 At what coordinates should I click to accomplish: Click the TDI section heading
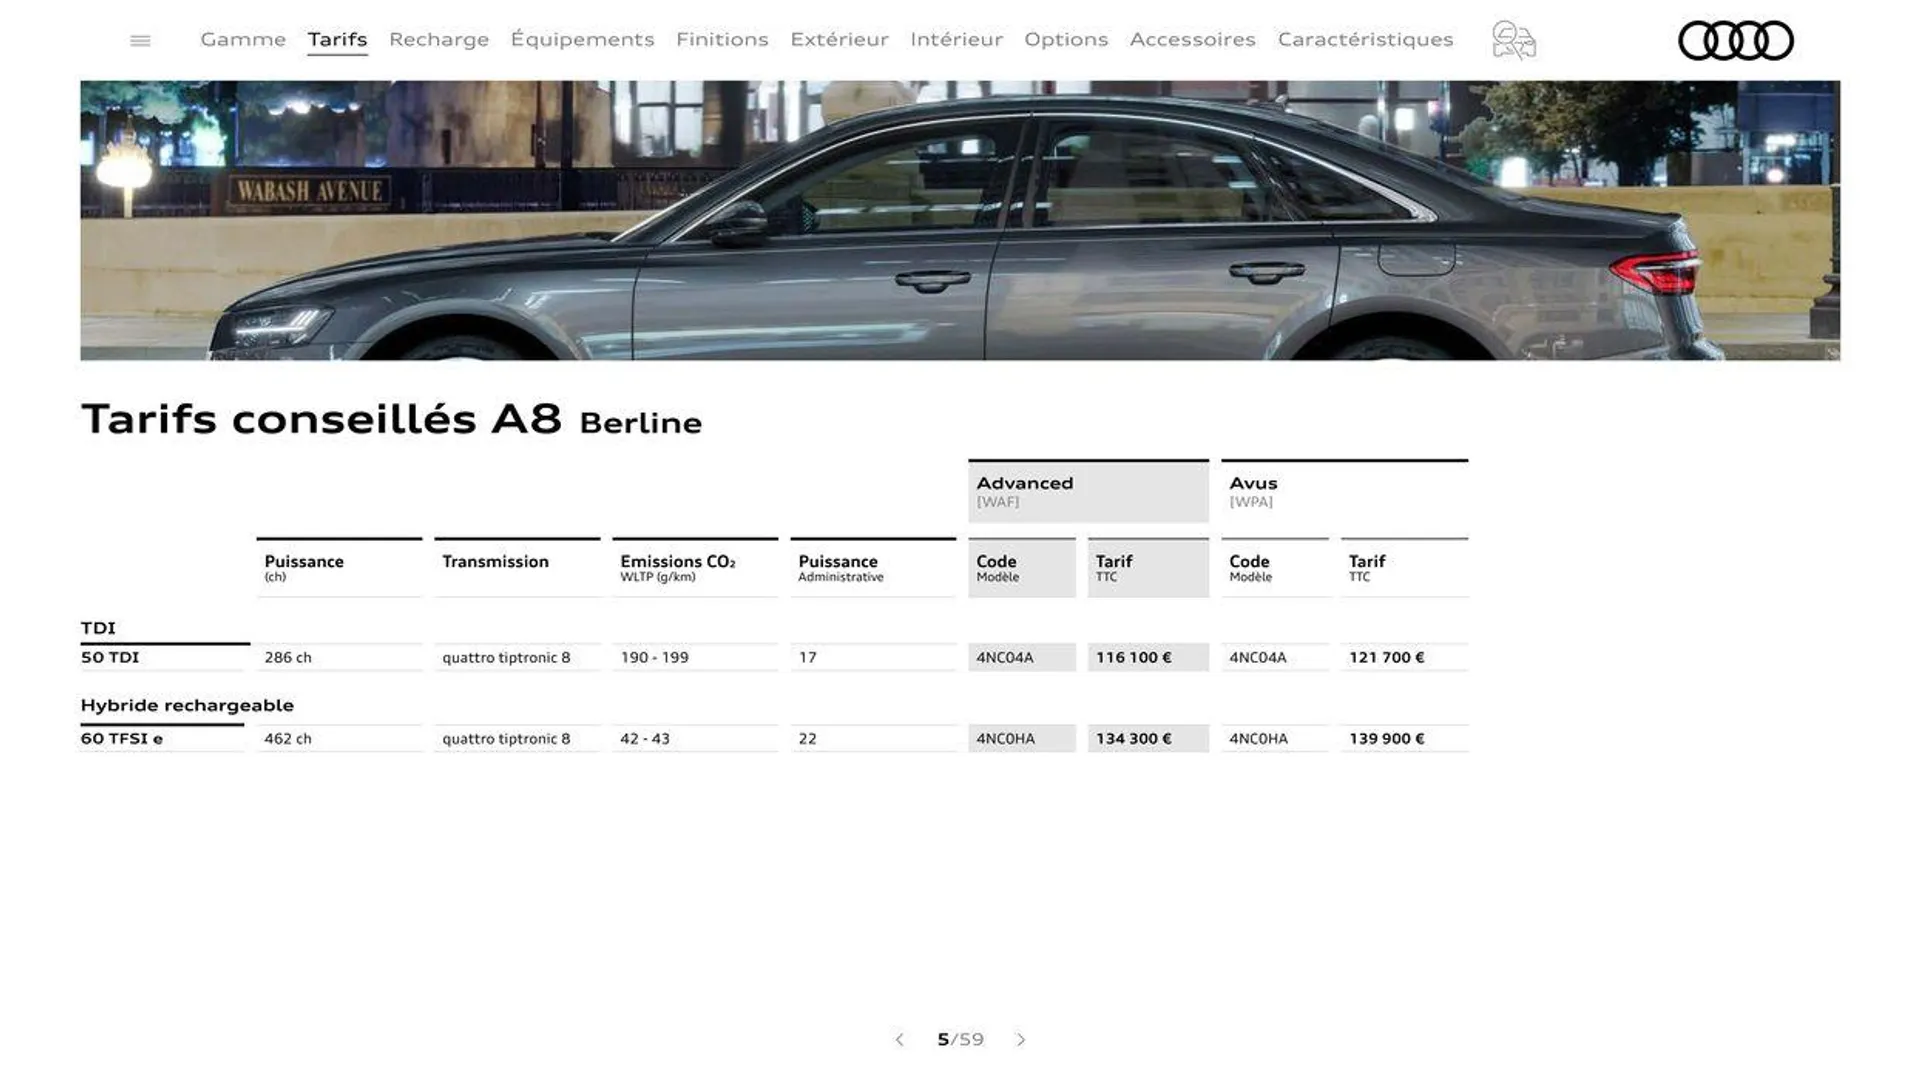coord(98,628)
